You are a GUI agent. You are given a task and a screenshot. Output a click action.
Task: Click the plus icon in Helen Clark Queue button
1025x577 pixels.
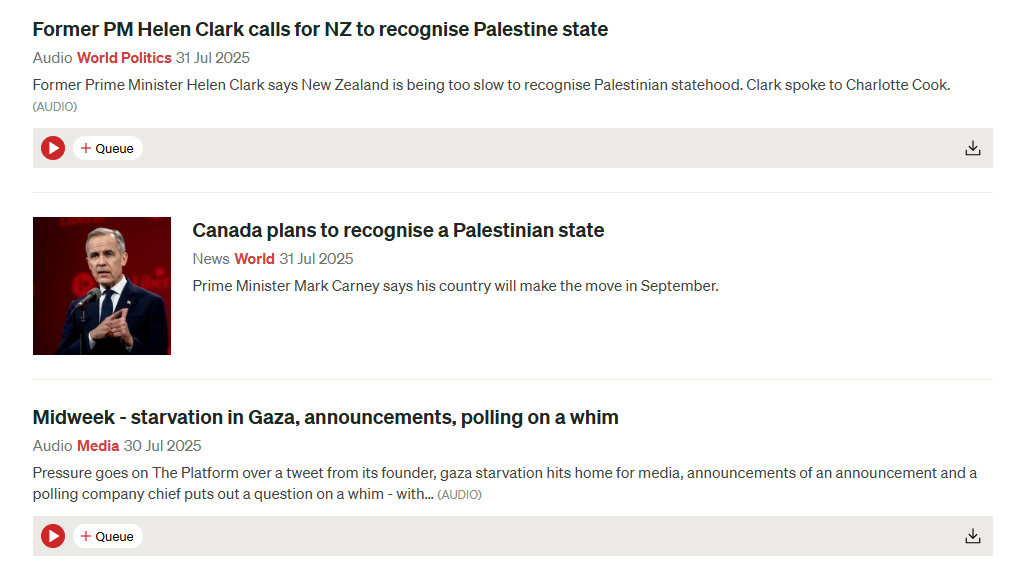(86, 148)
